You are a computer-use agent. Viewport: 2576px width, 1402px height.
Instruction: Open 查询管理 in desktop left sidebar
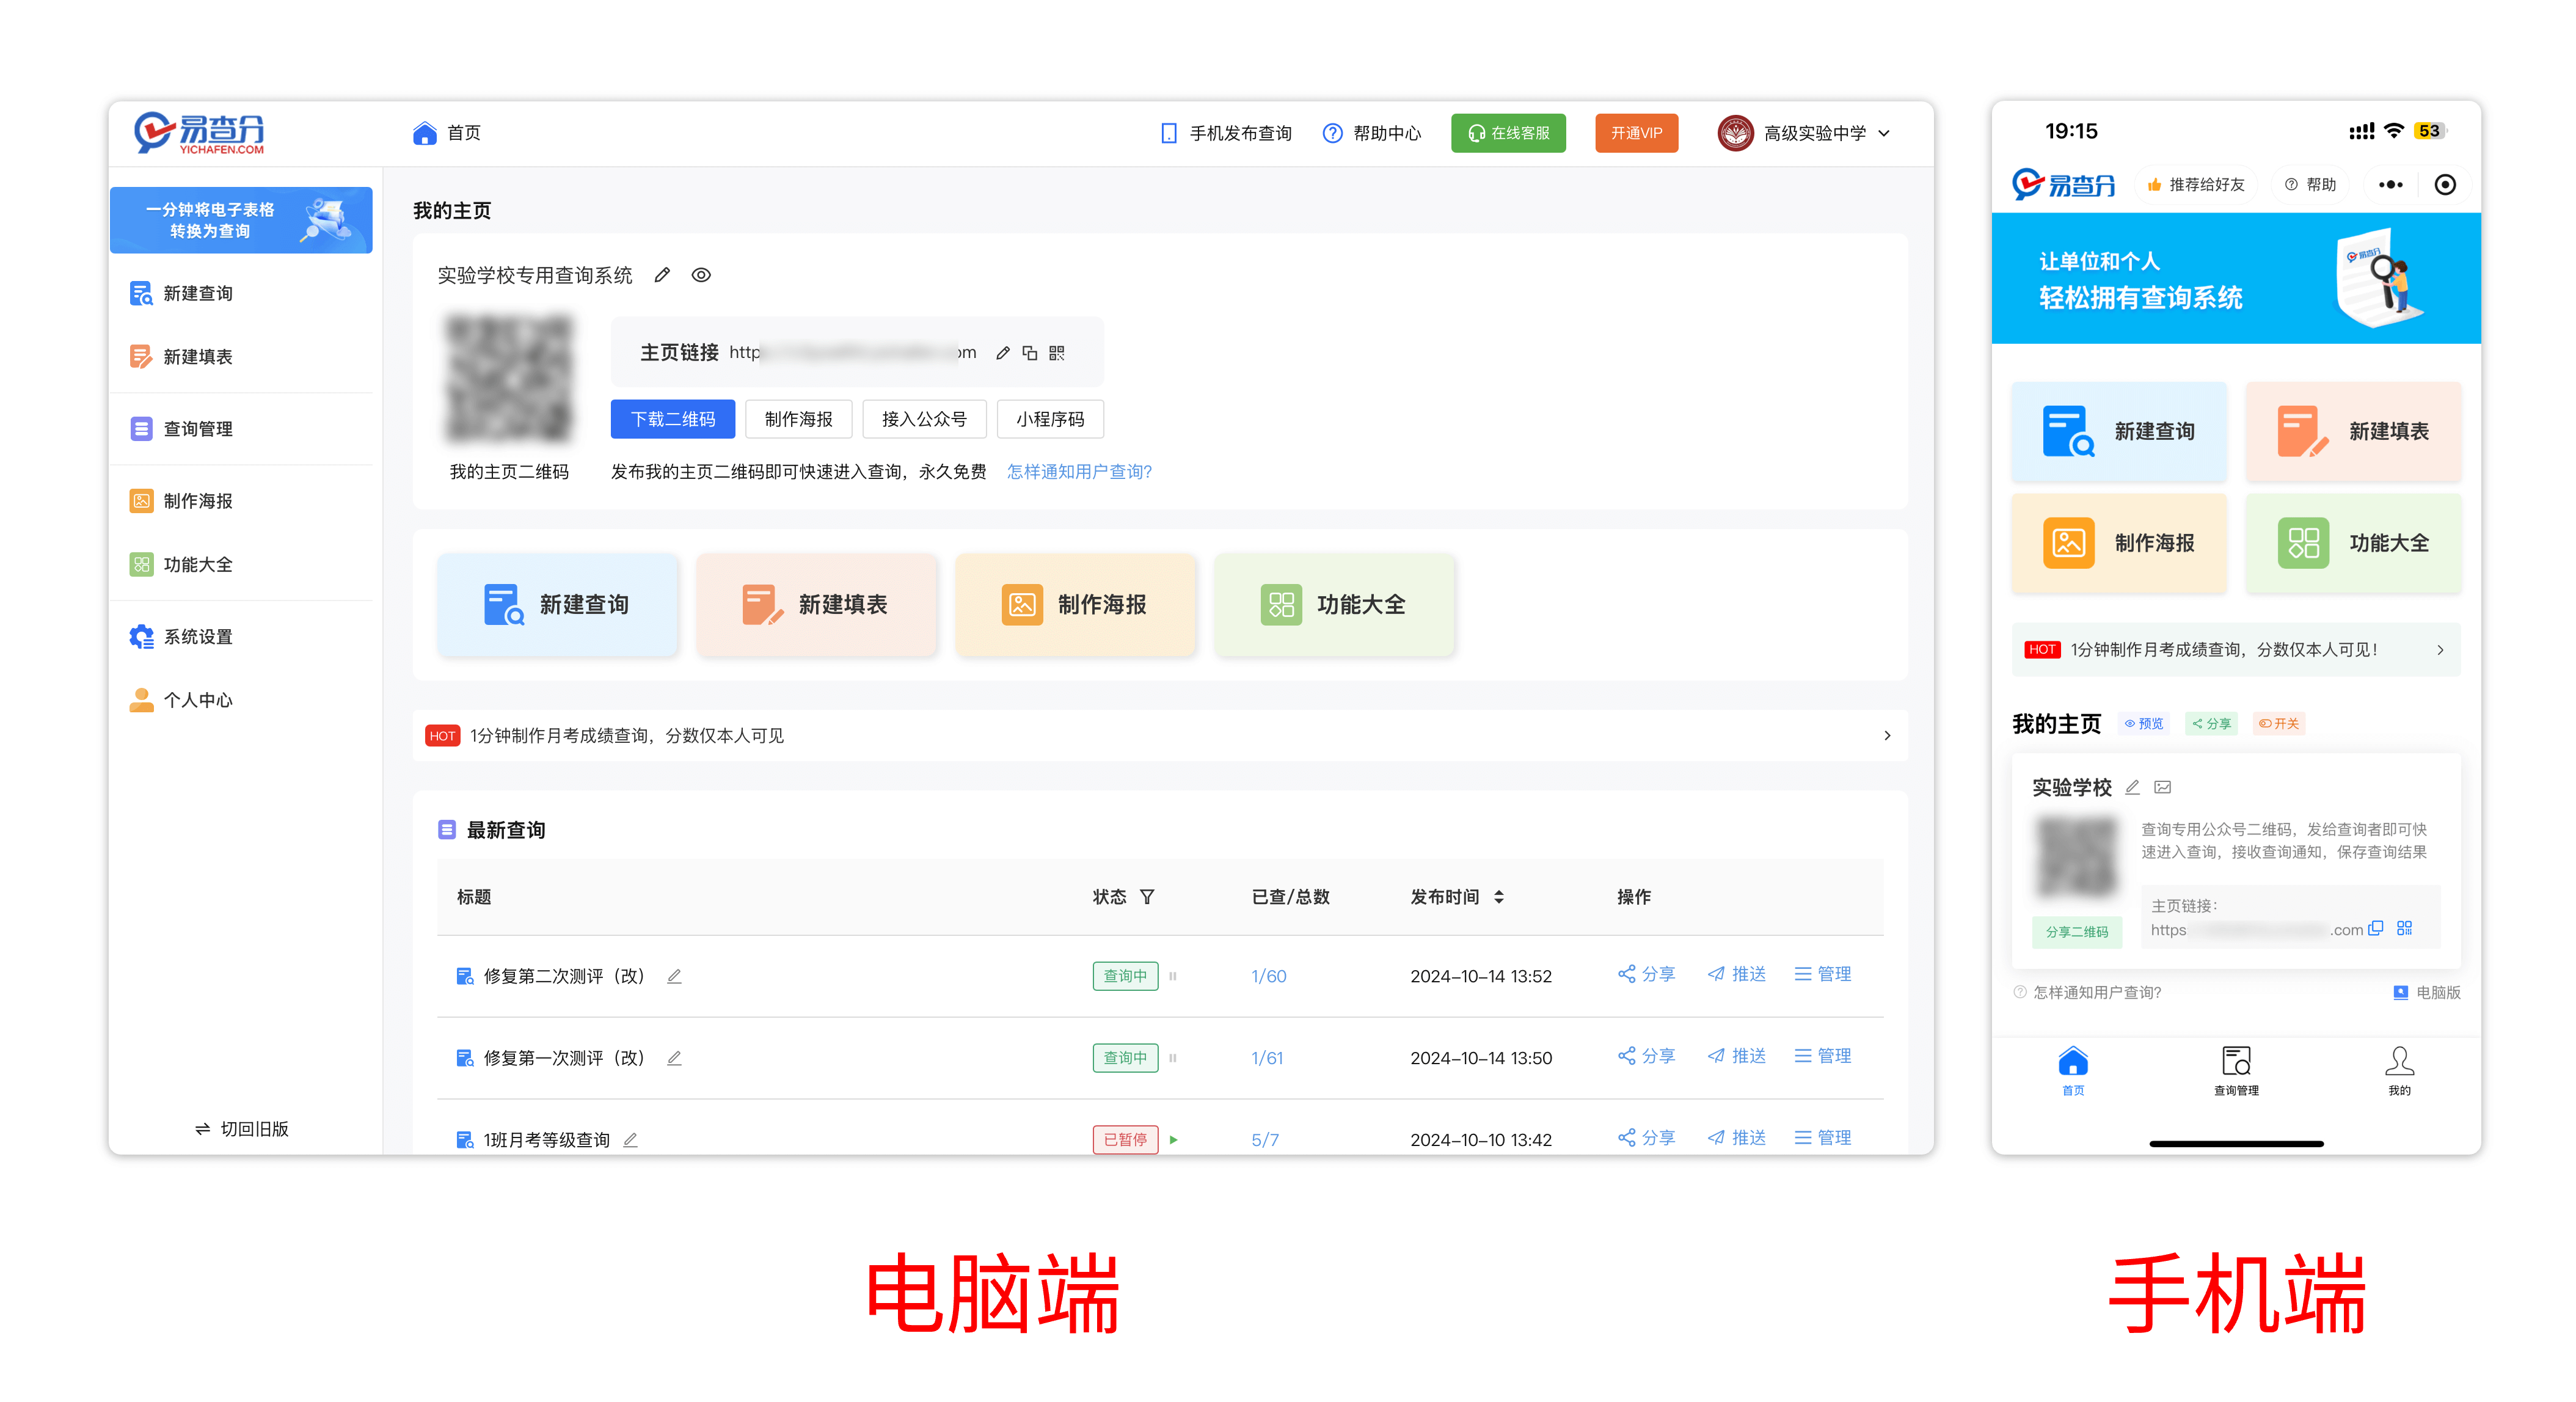pos(181,429)
